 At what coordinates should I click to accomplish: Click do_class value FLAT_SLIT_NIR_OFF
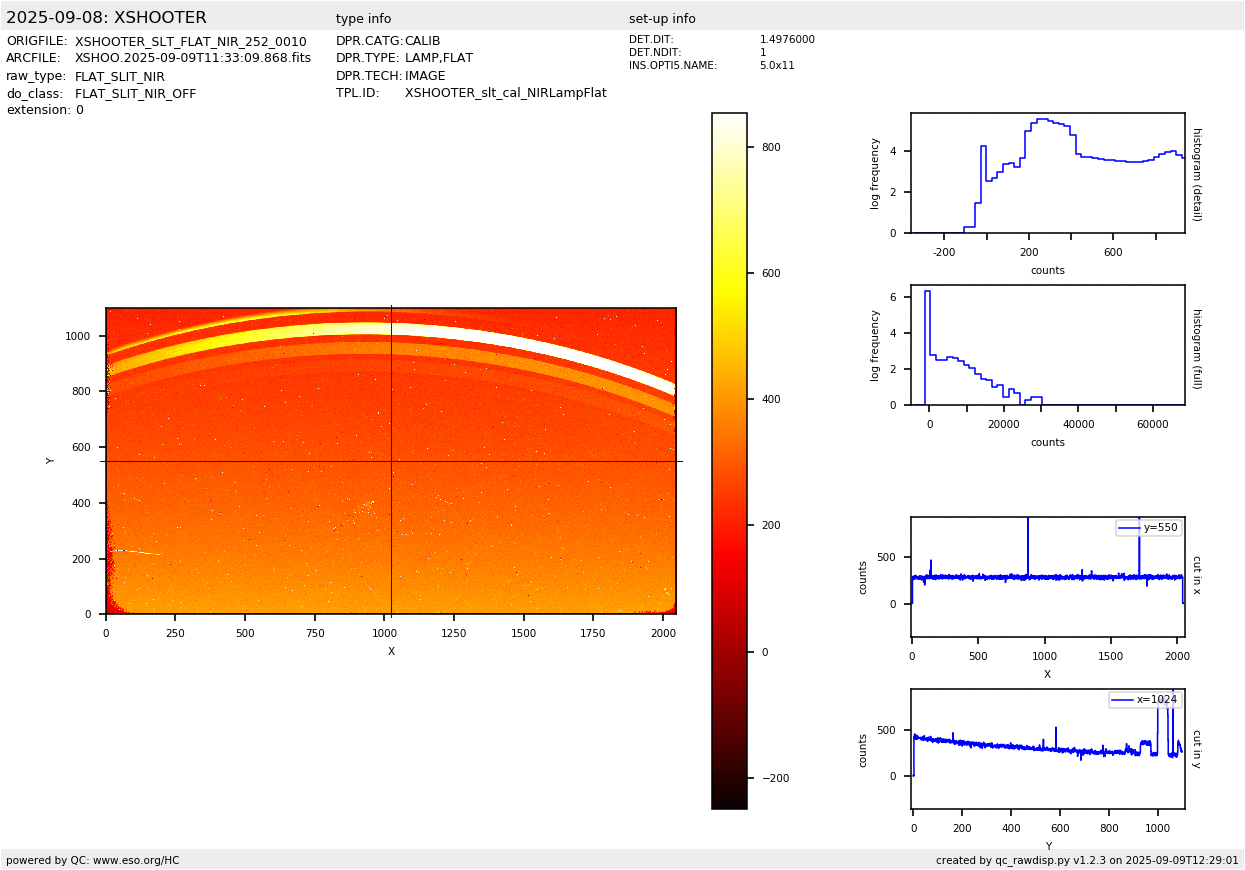point(136,94)
